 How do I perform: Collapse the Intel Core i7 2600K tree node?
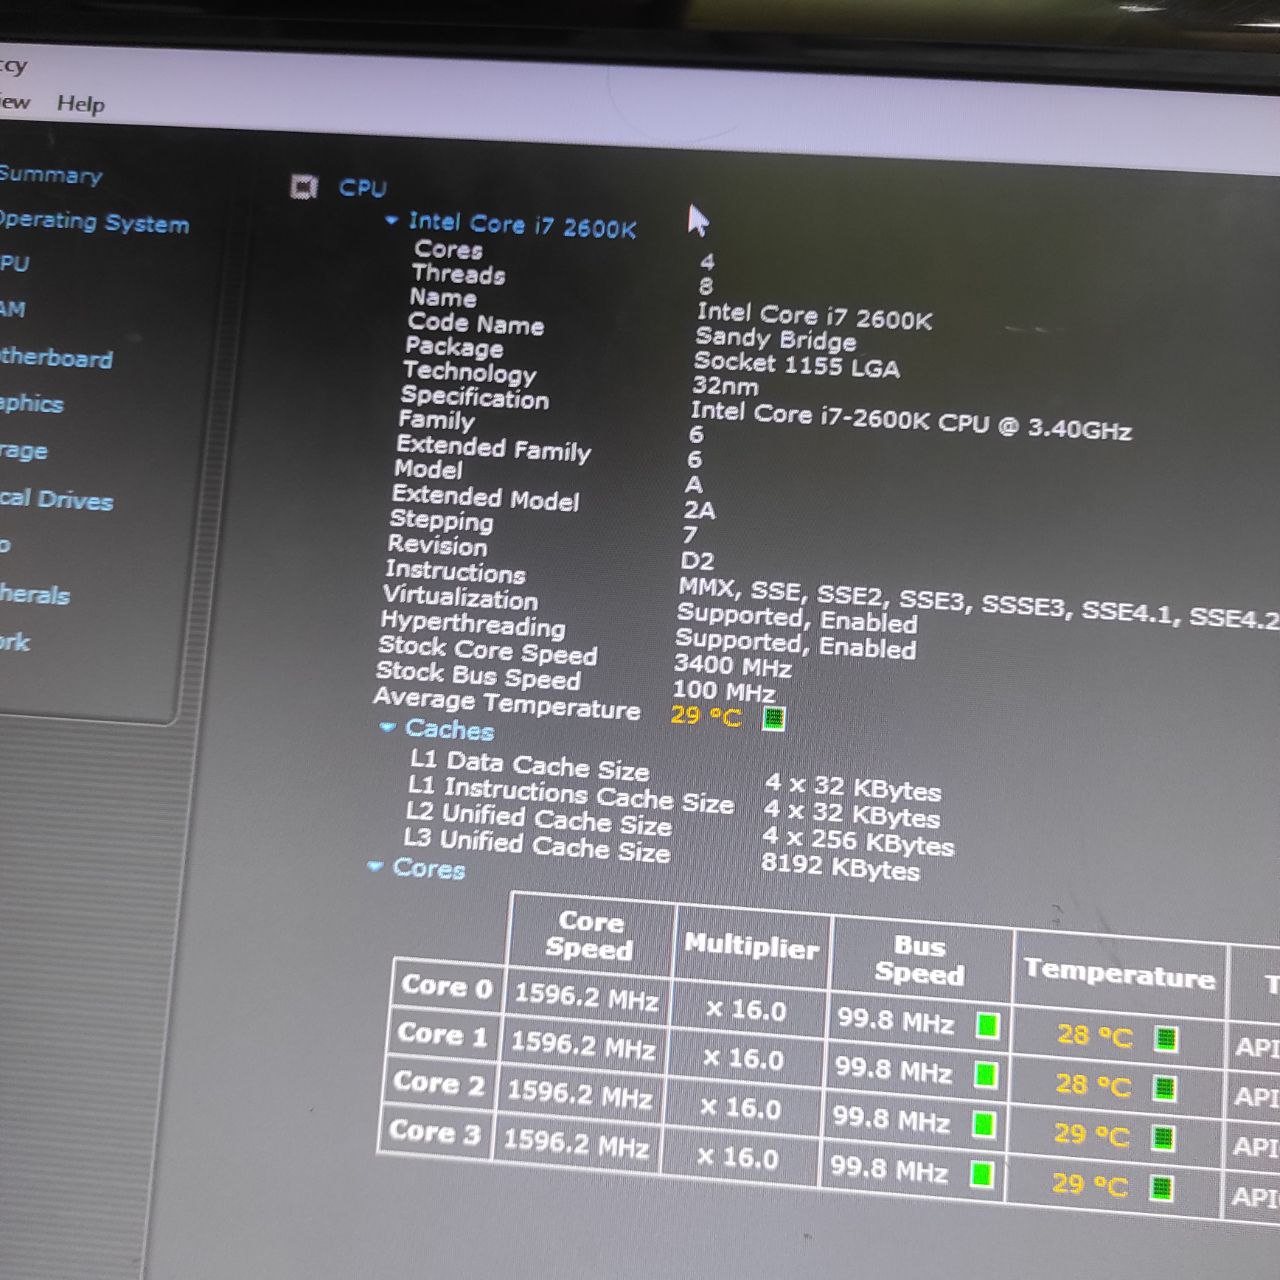392,220
